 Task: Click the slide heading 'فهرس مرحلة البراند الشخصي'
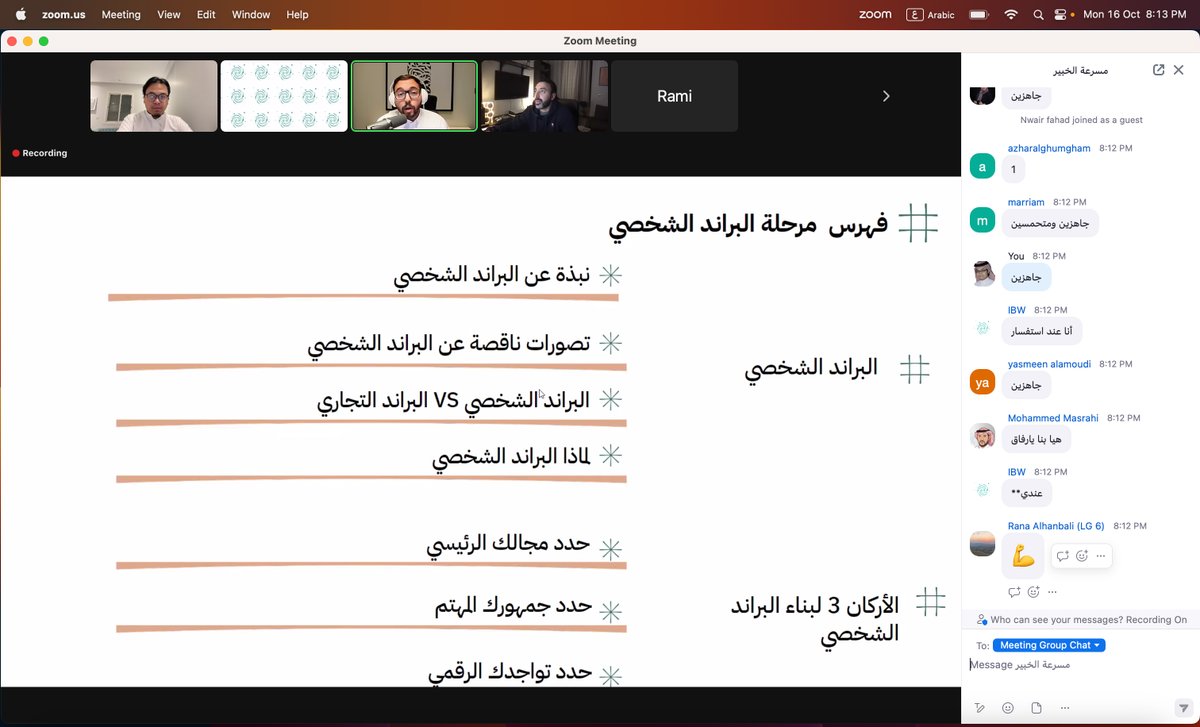(x=747, y=223)
